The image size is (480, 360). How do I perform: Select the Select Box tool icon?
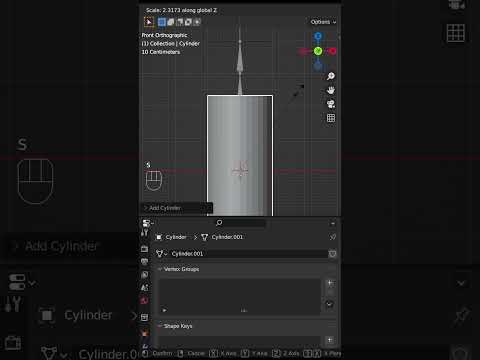coord(149,22)
